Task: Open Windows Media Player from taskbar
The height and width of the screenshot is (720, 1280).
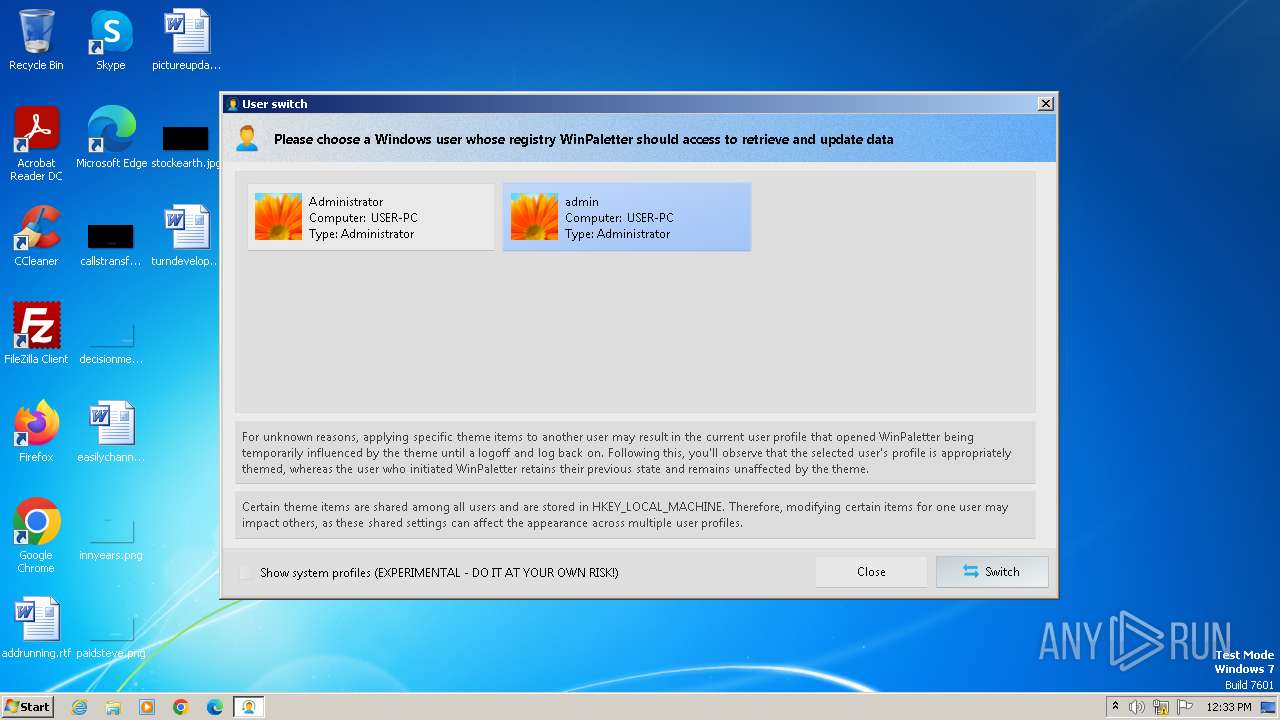Action: click(x=147, y=707)
